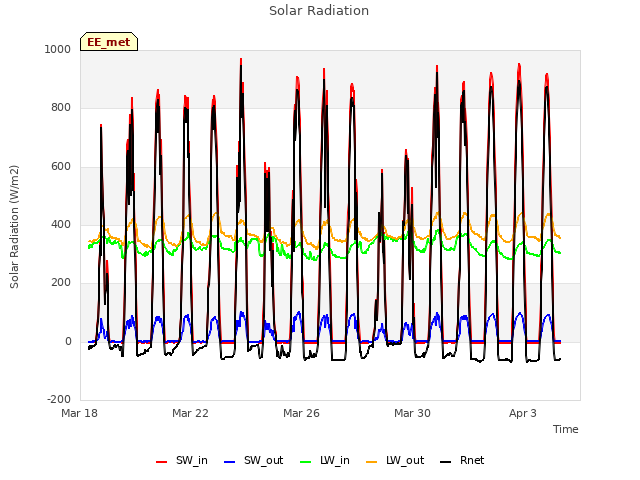Click the Time axis label
Viewport: 640px width, 480px height.
pyautogui.click(x=565, y=429)
